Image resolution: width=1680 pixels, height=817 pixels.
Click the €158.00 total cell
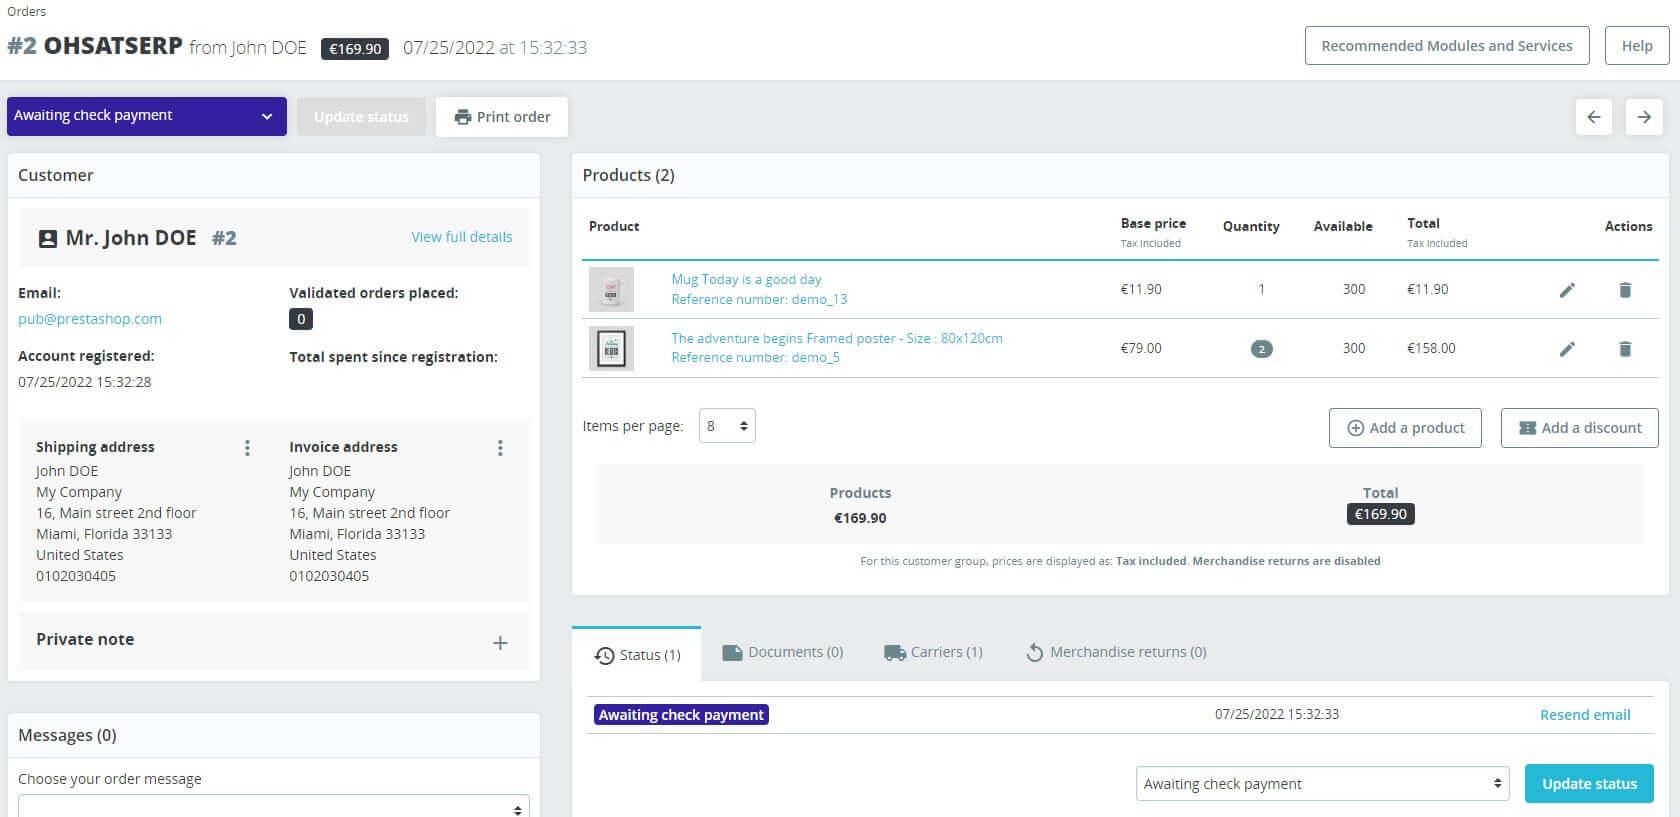click(1431, 349)
